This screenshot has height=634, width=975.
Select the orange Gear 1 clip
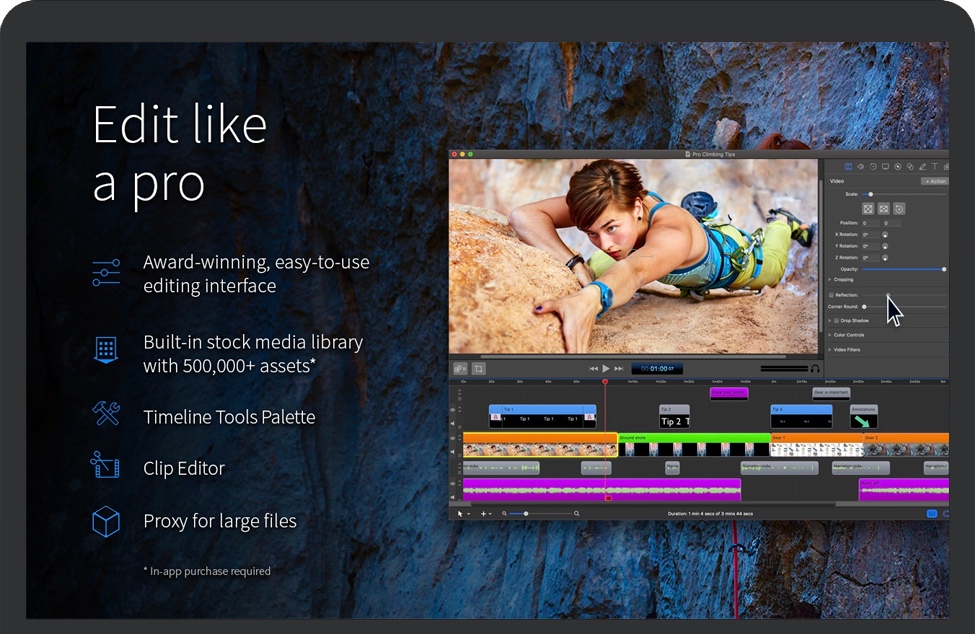[816, 445]
